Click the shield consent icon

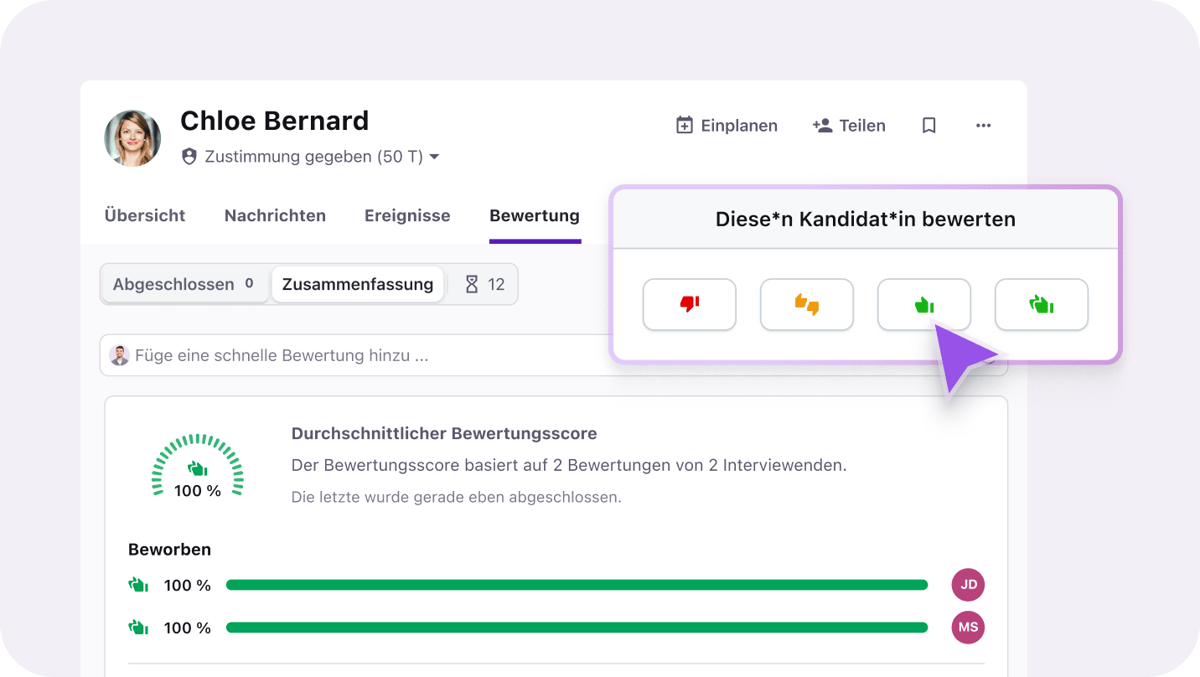click(x=189, y=157)
